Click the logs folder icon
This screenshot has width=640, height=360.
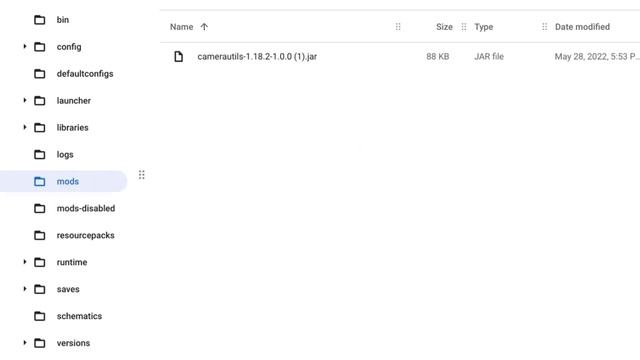pyautogui.click(x=40, y=154)
